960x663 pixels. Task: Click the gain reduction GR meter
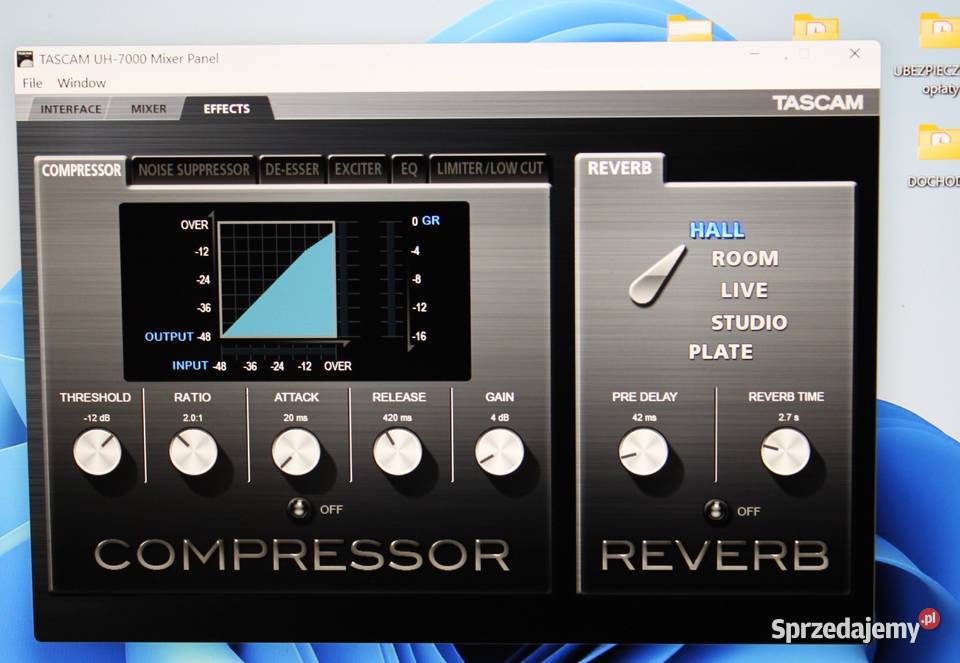coord(390,279)
